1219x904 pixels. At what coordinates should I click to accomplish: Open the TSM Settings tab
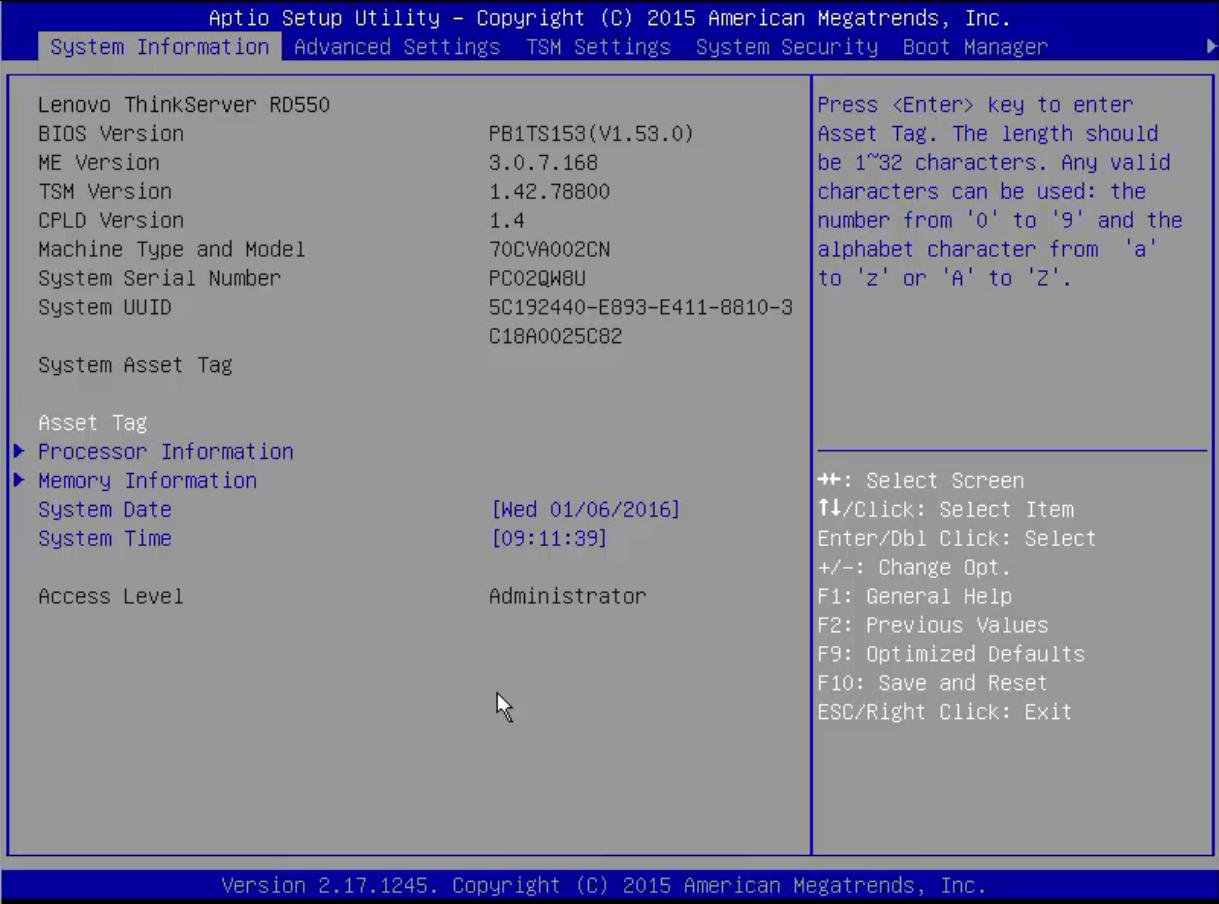click(x=597, y=47)
